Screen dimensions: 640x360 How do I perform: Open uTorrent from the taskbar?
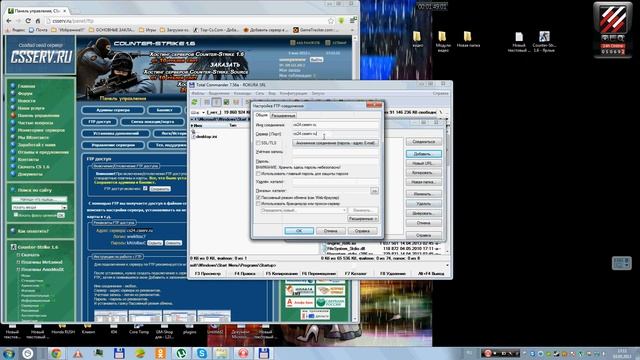(181, 353)
